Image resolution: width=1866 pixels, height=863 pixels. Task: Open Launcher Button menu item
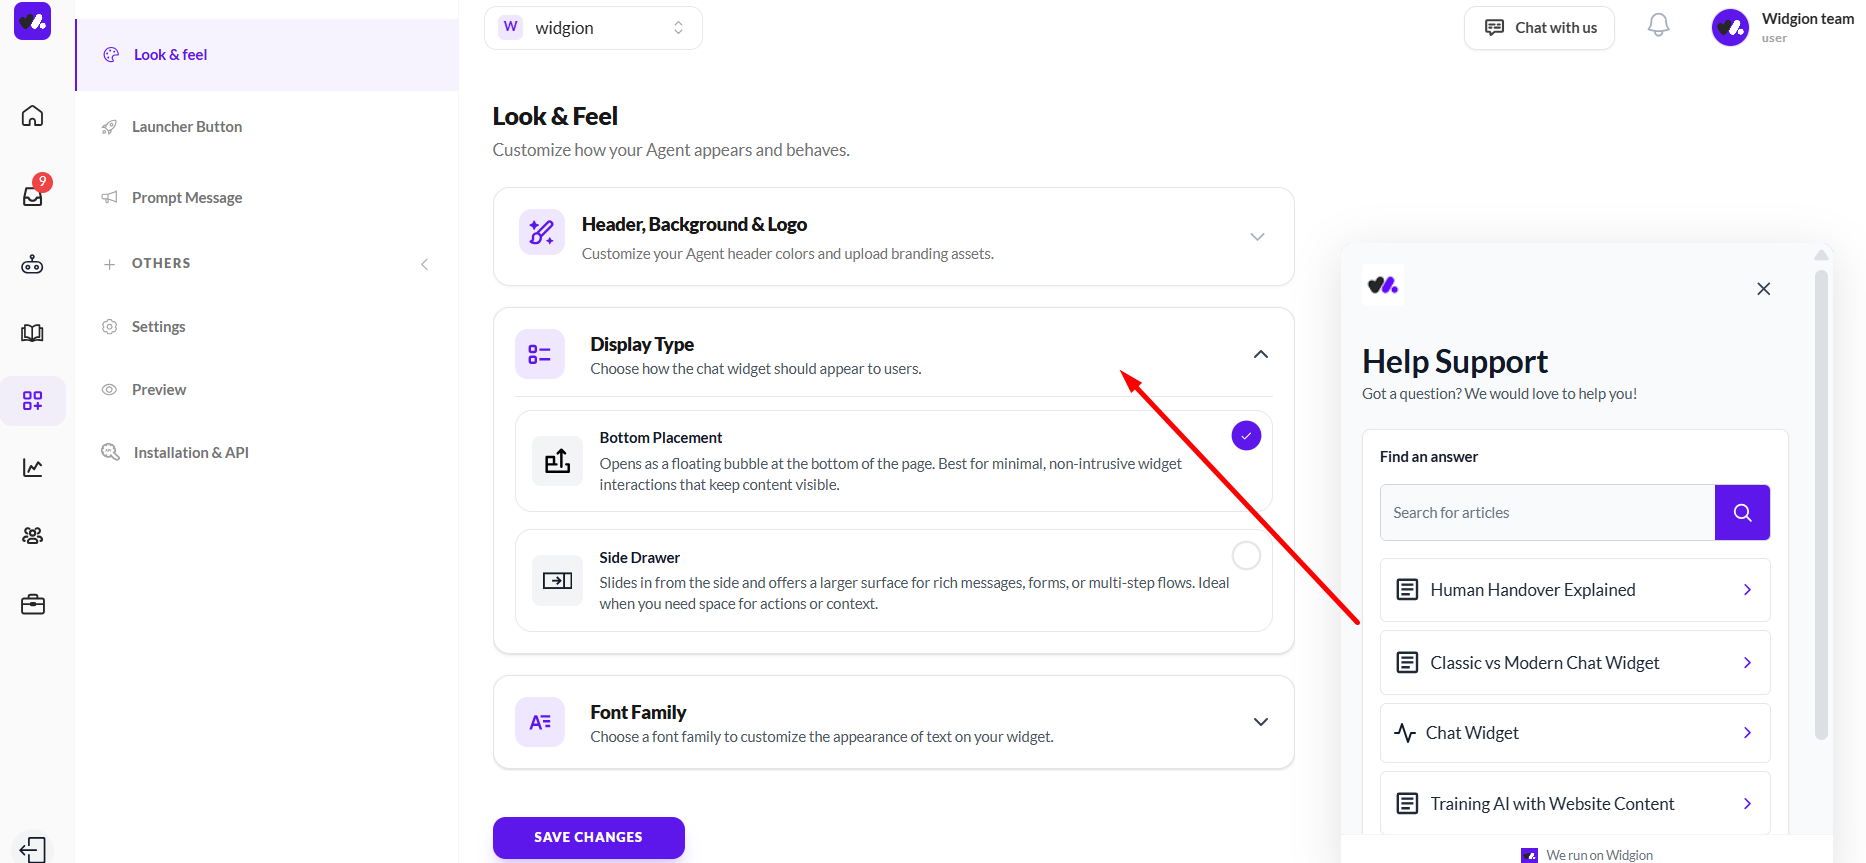pyautogui.click(x=187, y=127)
